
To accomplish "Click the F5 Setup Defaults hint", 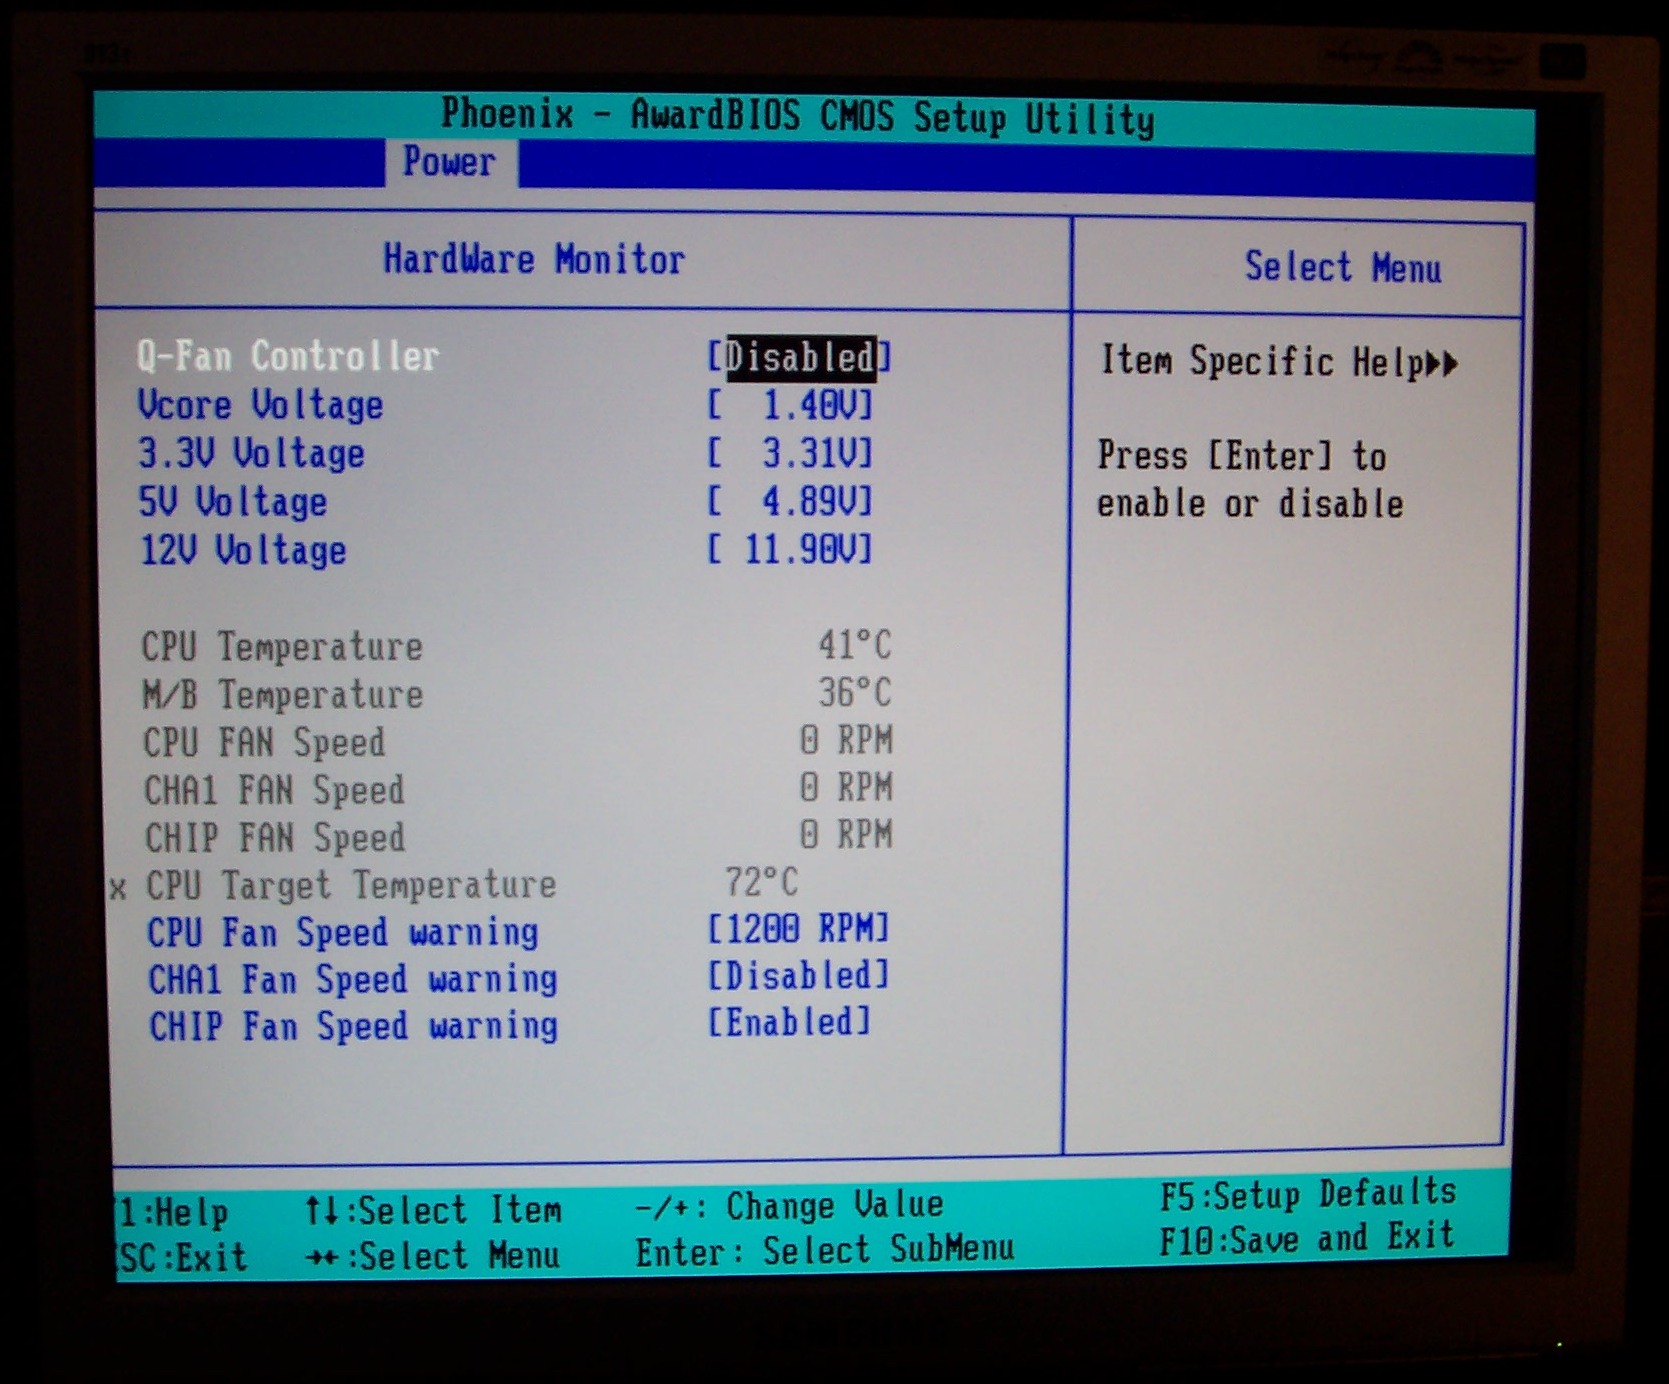I will 1308,1194.
